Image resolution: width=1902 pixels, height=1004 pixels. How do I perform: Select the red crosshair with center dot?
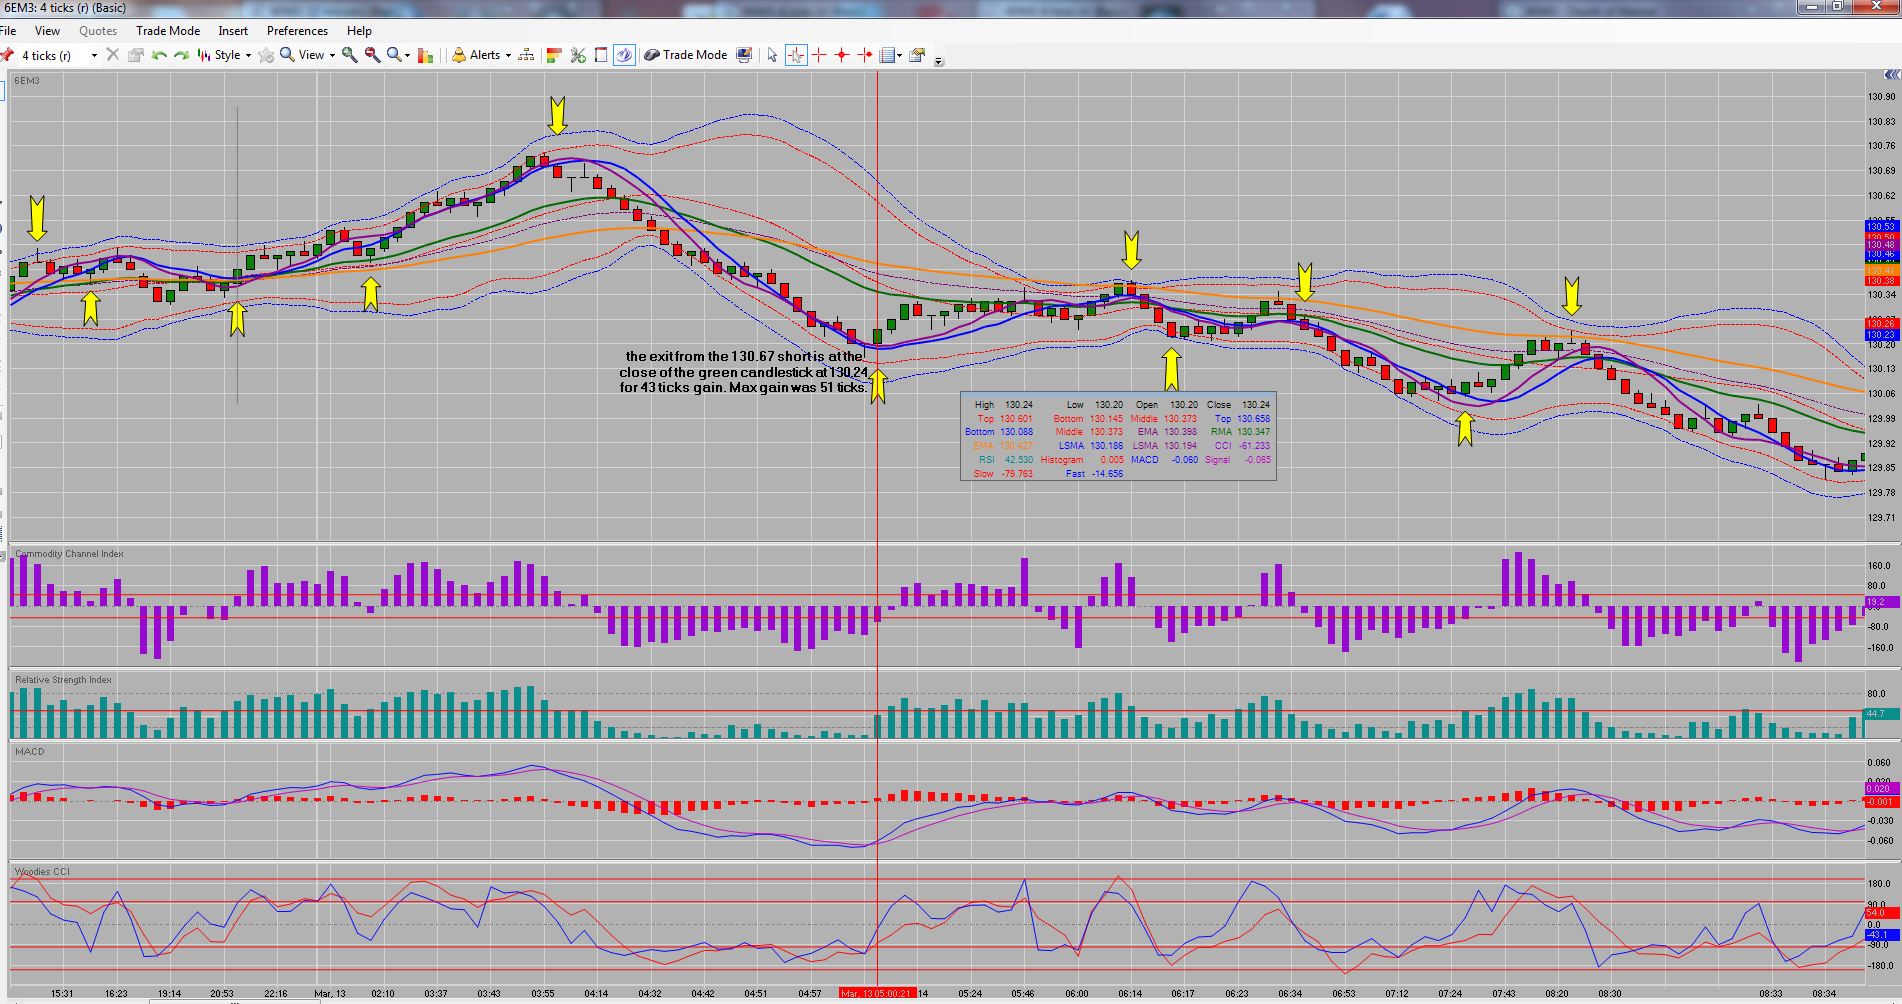pos(842,55)
